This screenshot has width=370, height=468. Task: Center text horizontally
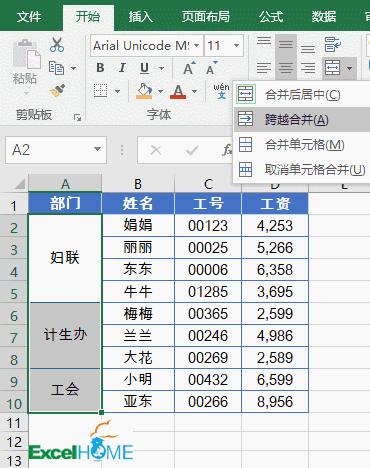coord(286,68)
